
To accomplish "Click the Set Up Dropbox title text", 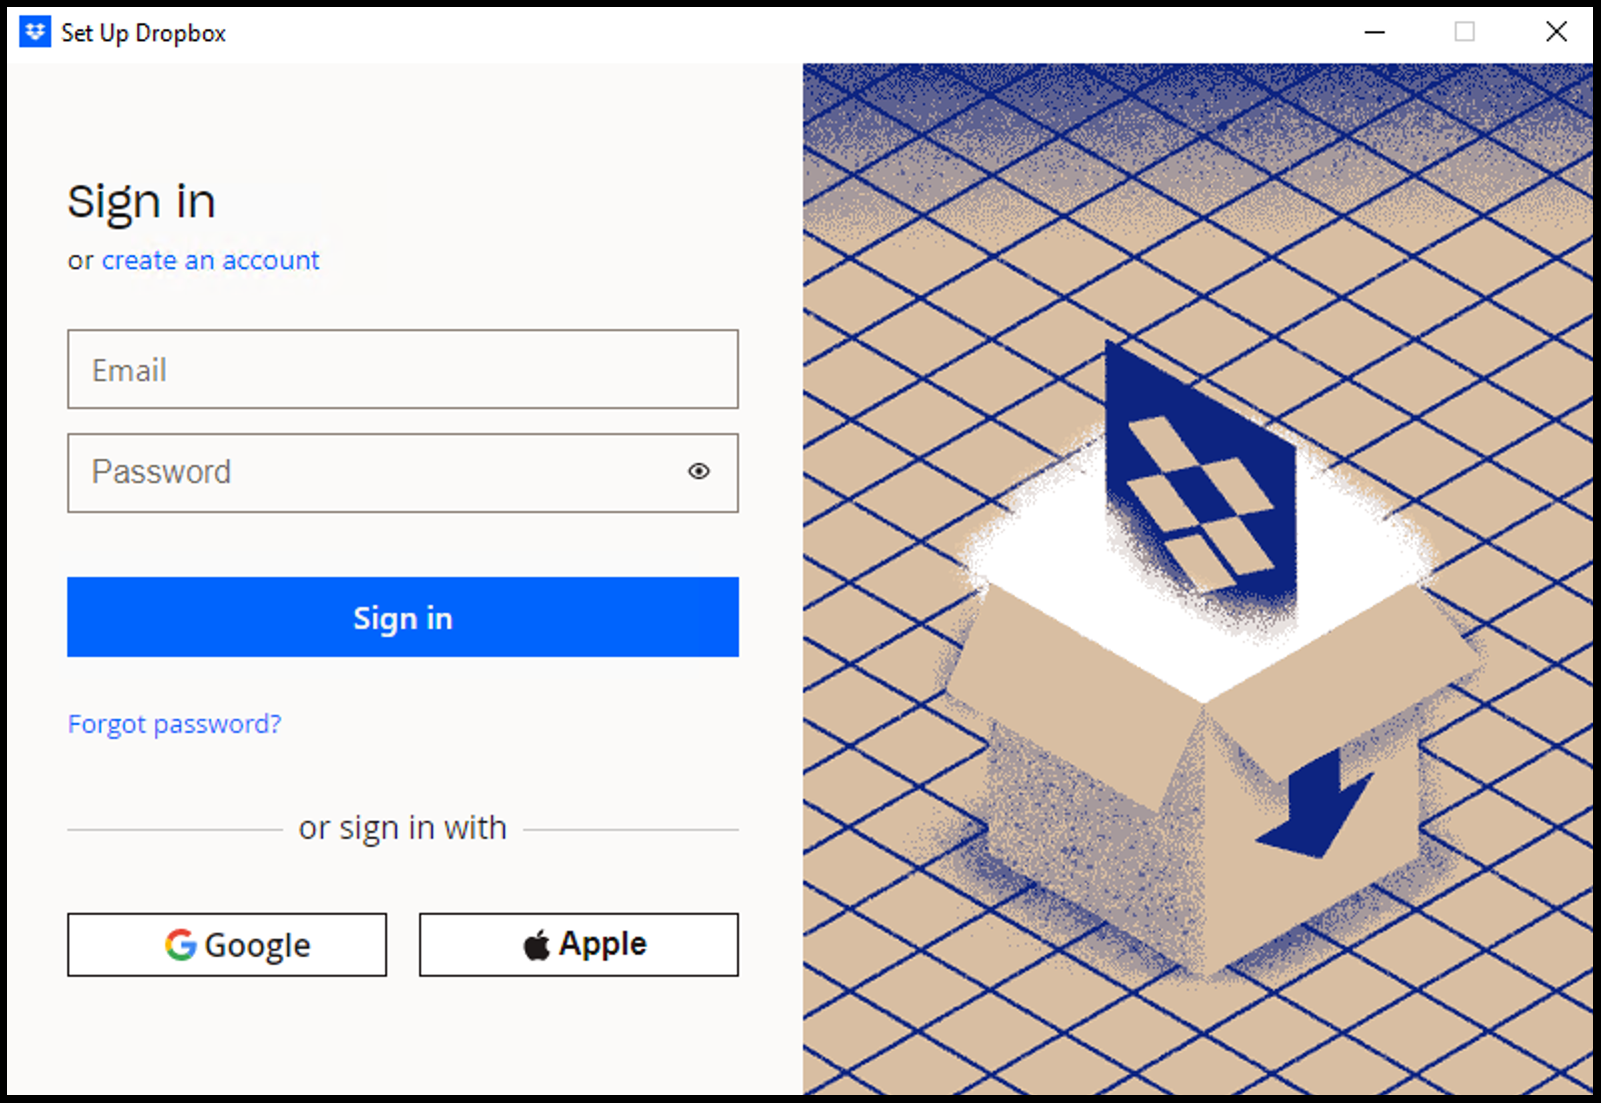I will [x=144, y=32].
